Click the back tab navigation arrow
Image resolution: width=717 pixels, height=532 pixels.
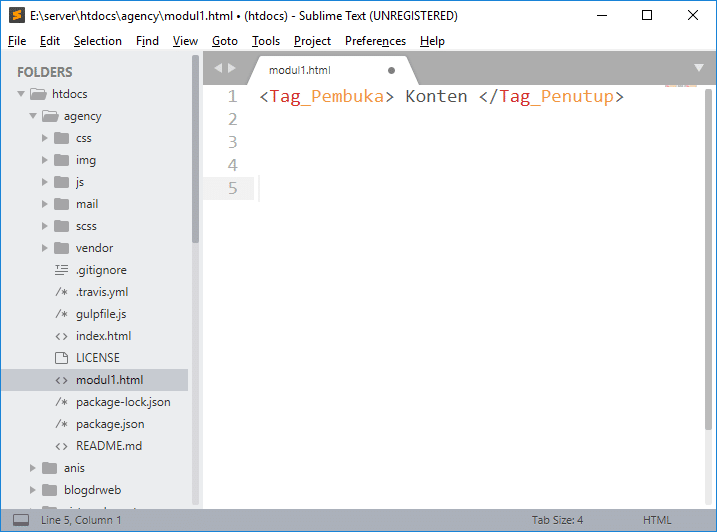(218, 68)
